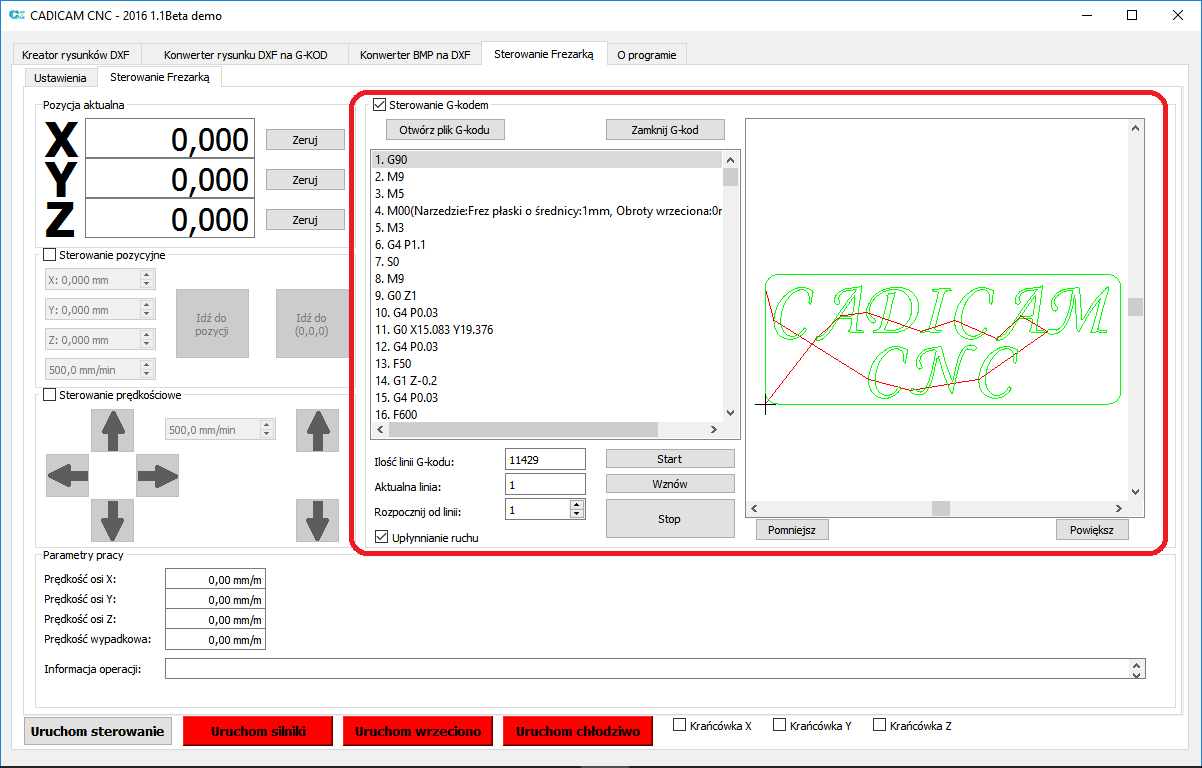
Task: Select G-code line '1. G90'
Action: [x=547, y=160]
